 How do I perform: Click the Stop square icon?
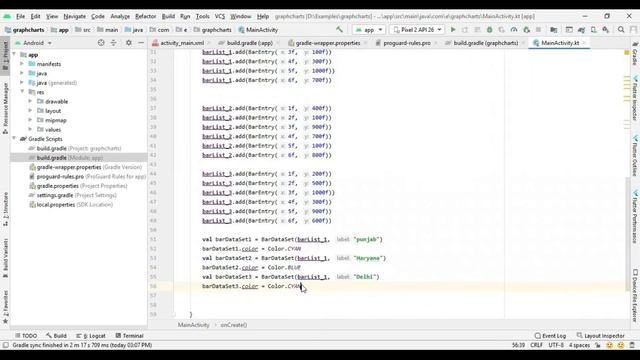(x=538, y=30)
